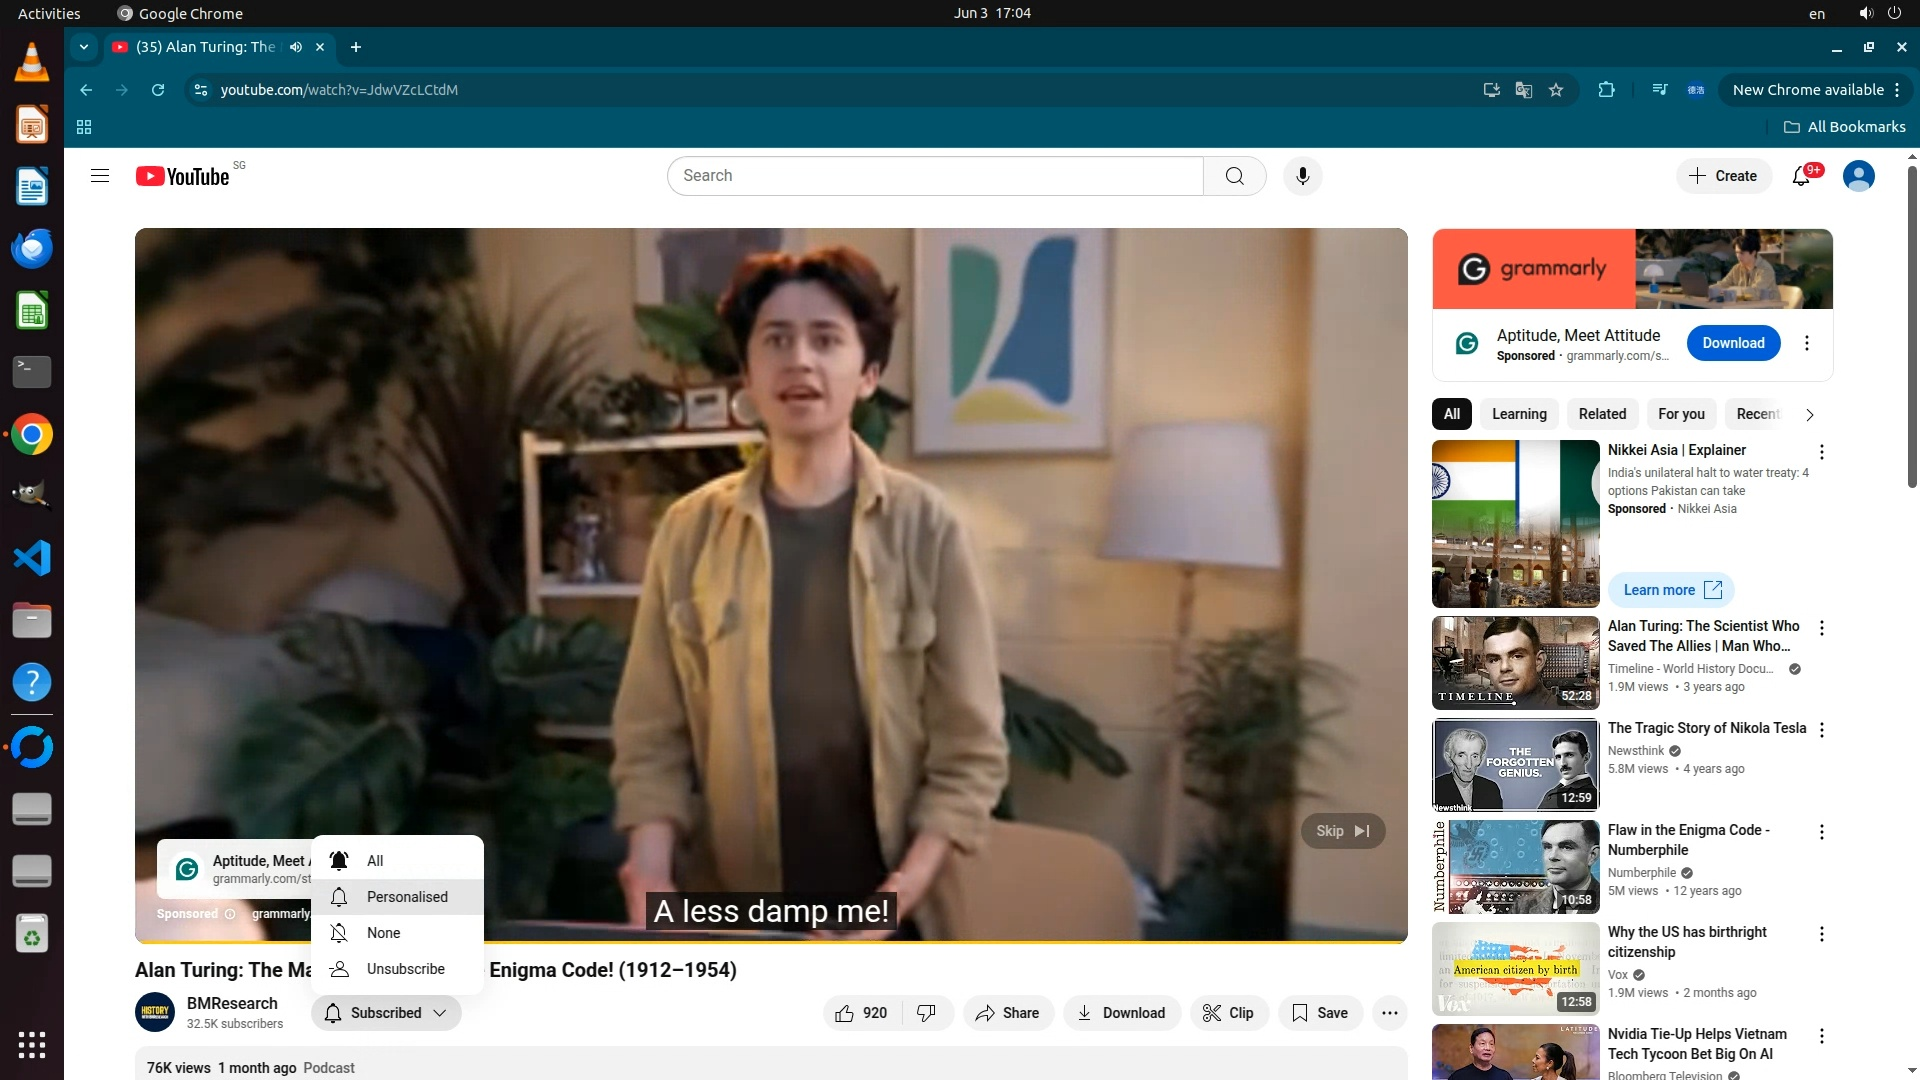1920x1080 pixels.
Task: Click the dislike thumbs-down button
Action: (927, 1013)
